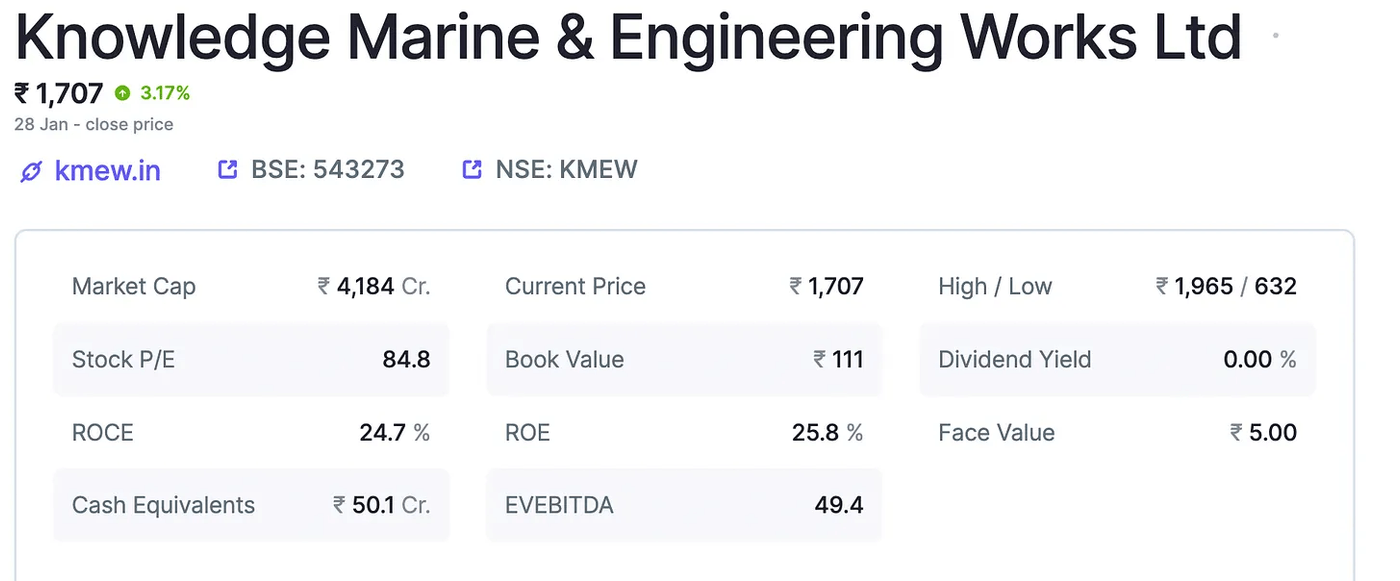Open the BSE: 543273 exchange listing link
This screenshot has width=1400, height=581.
[x=326, y=169]
